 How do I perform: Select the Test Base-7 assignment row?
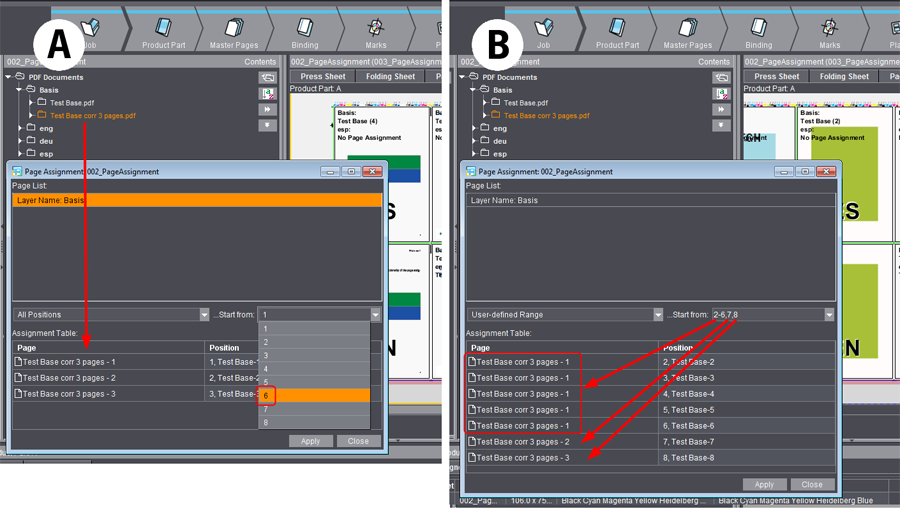coord(746,442)
